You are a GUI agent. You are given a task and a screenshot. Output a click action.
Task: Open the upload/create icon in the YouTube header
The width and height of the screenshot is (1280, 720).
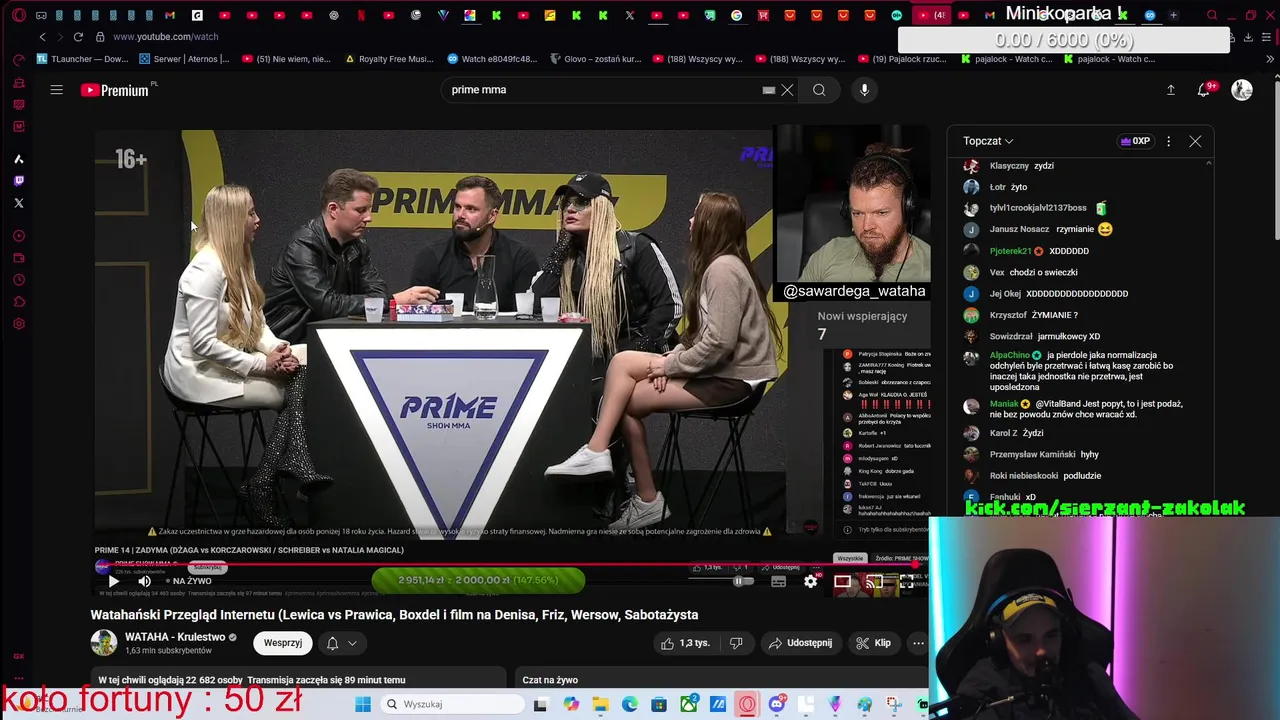(1171, 90)
